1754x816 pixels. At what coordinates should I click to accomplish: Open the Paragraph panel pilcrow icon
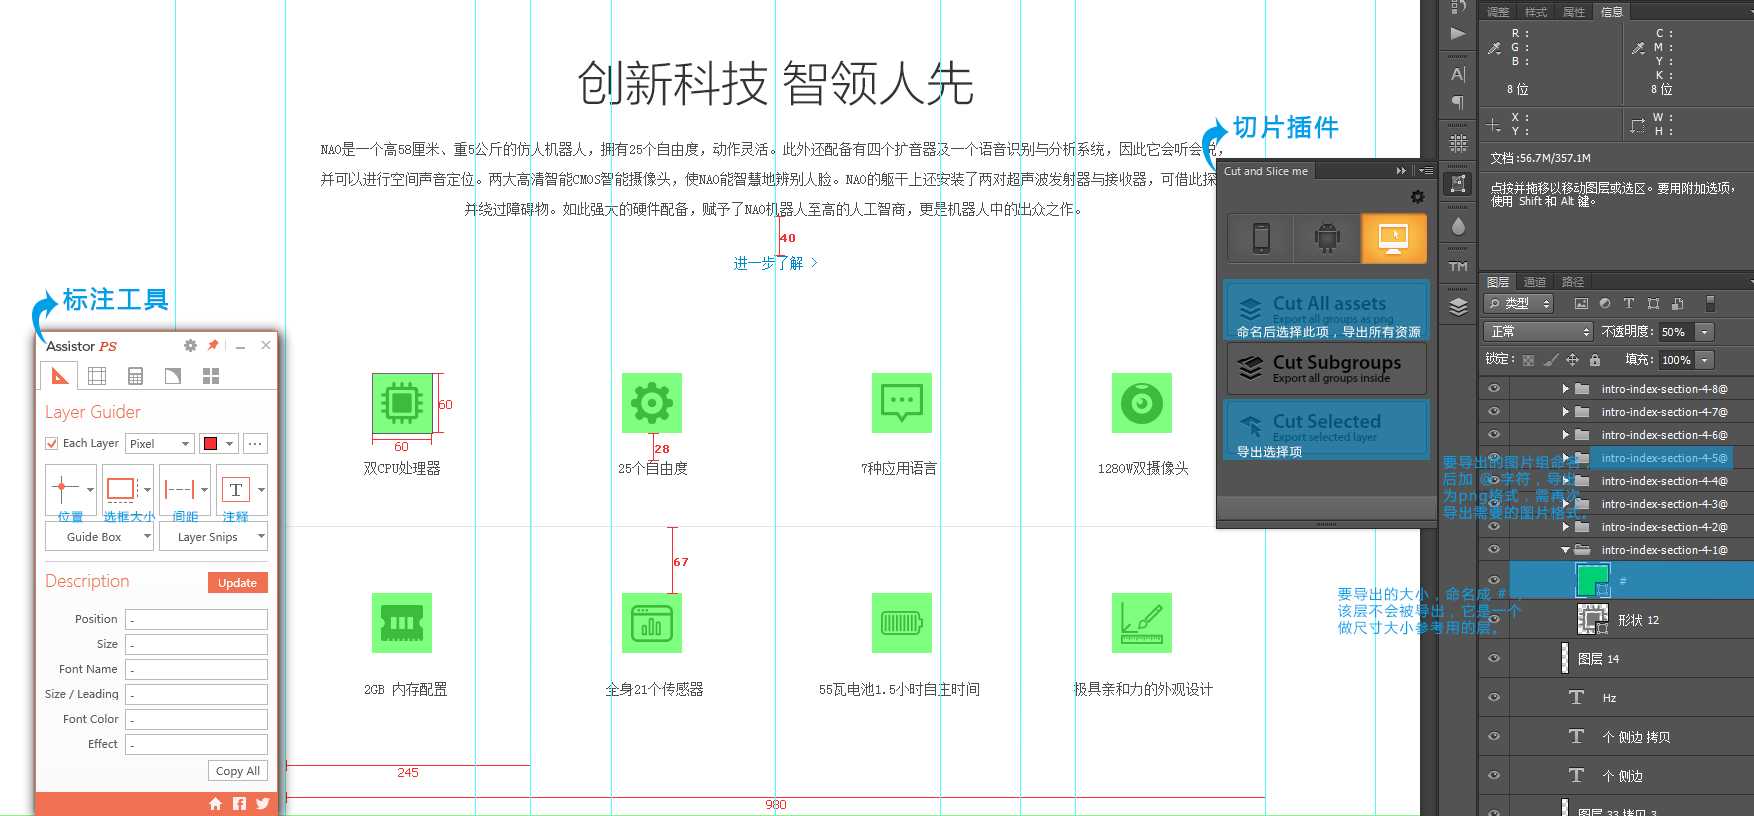(x=1458, y=102)
